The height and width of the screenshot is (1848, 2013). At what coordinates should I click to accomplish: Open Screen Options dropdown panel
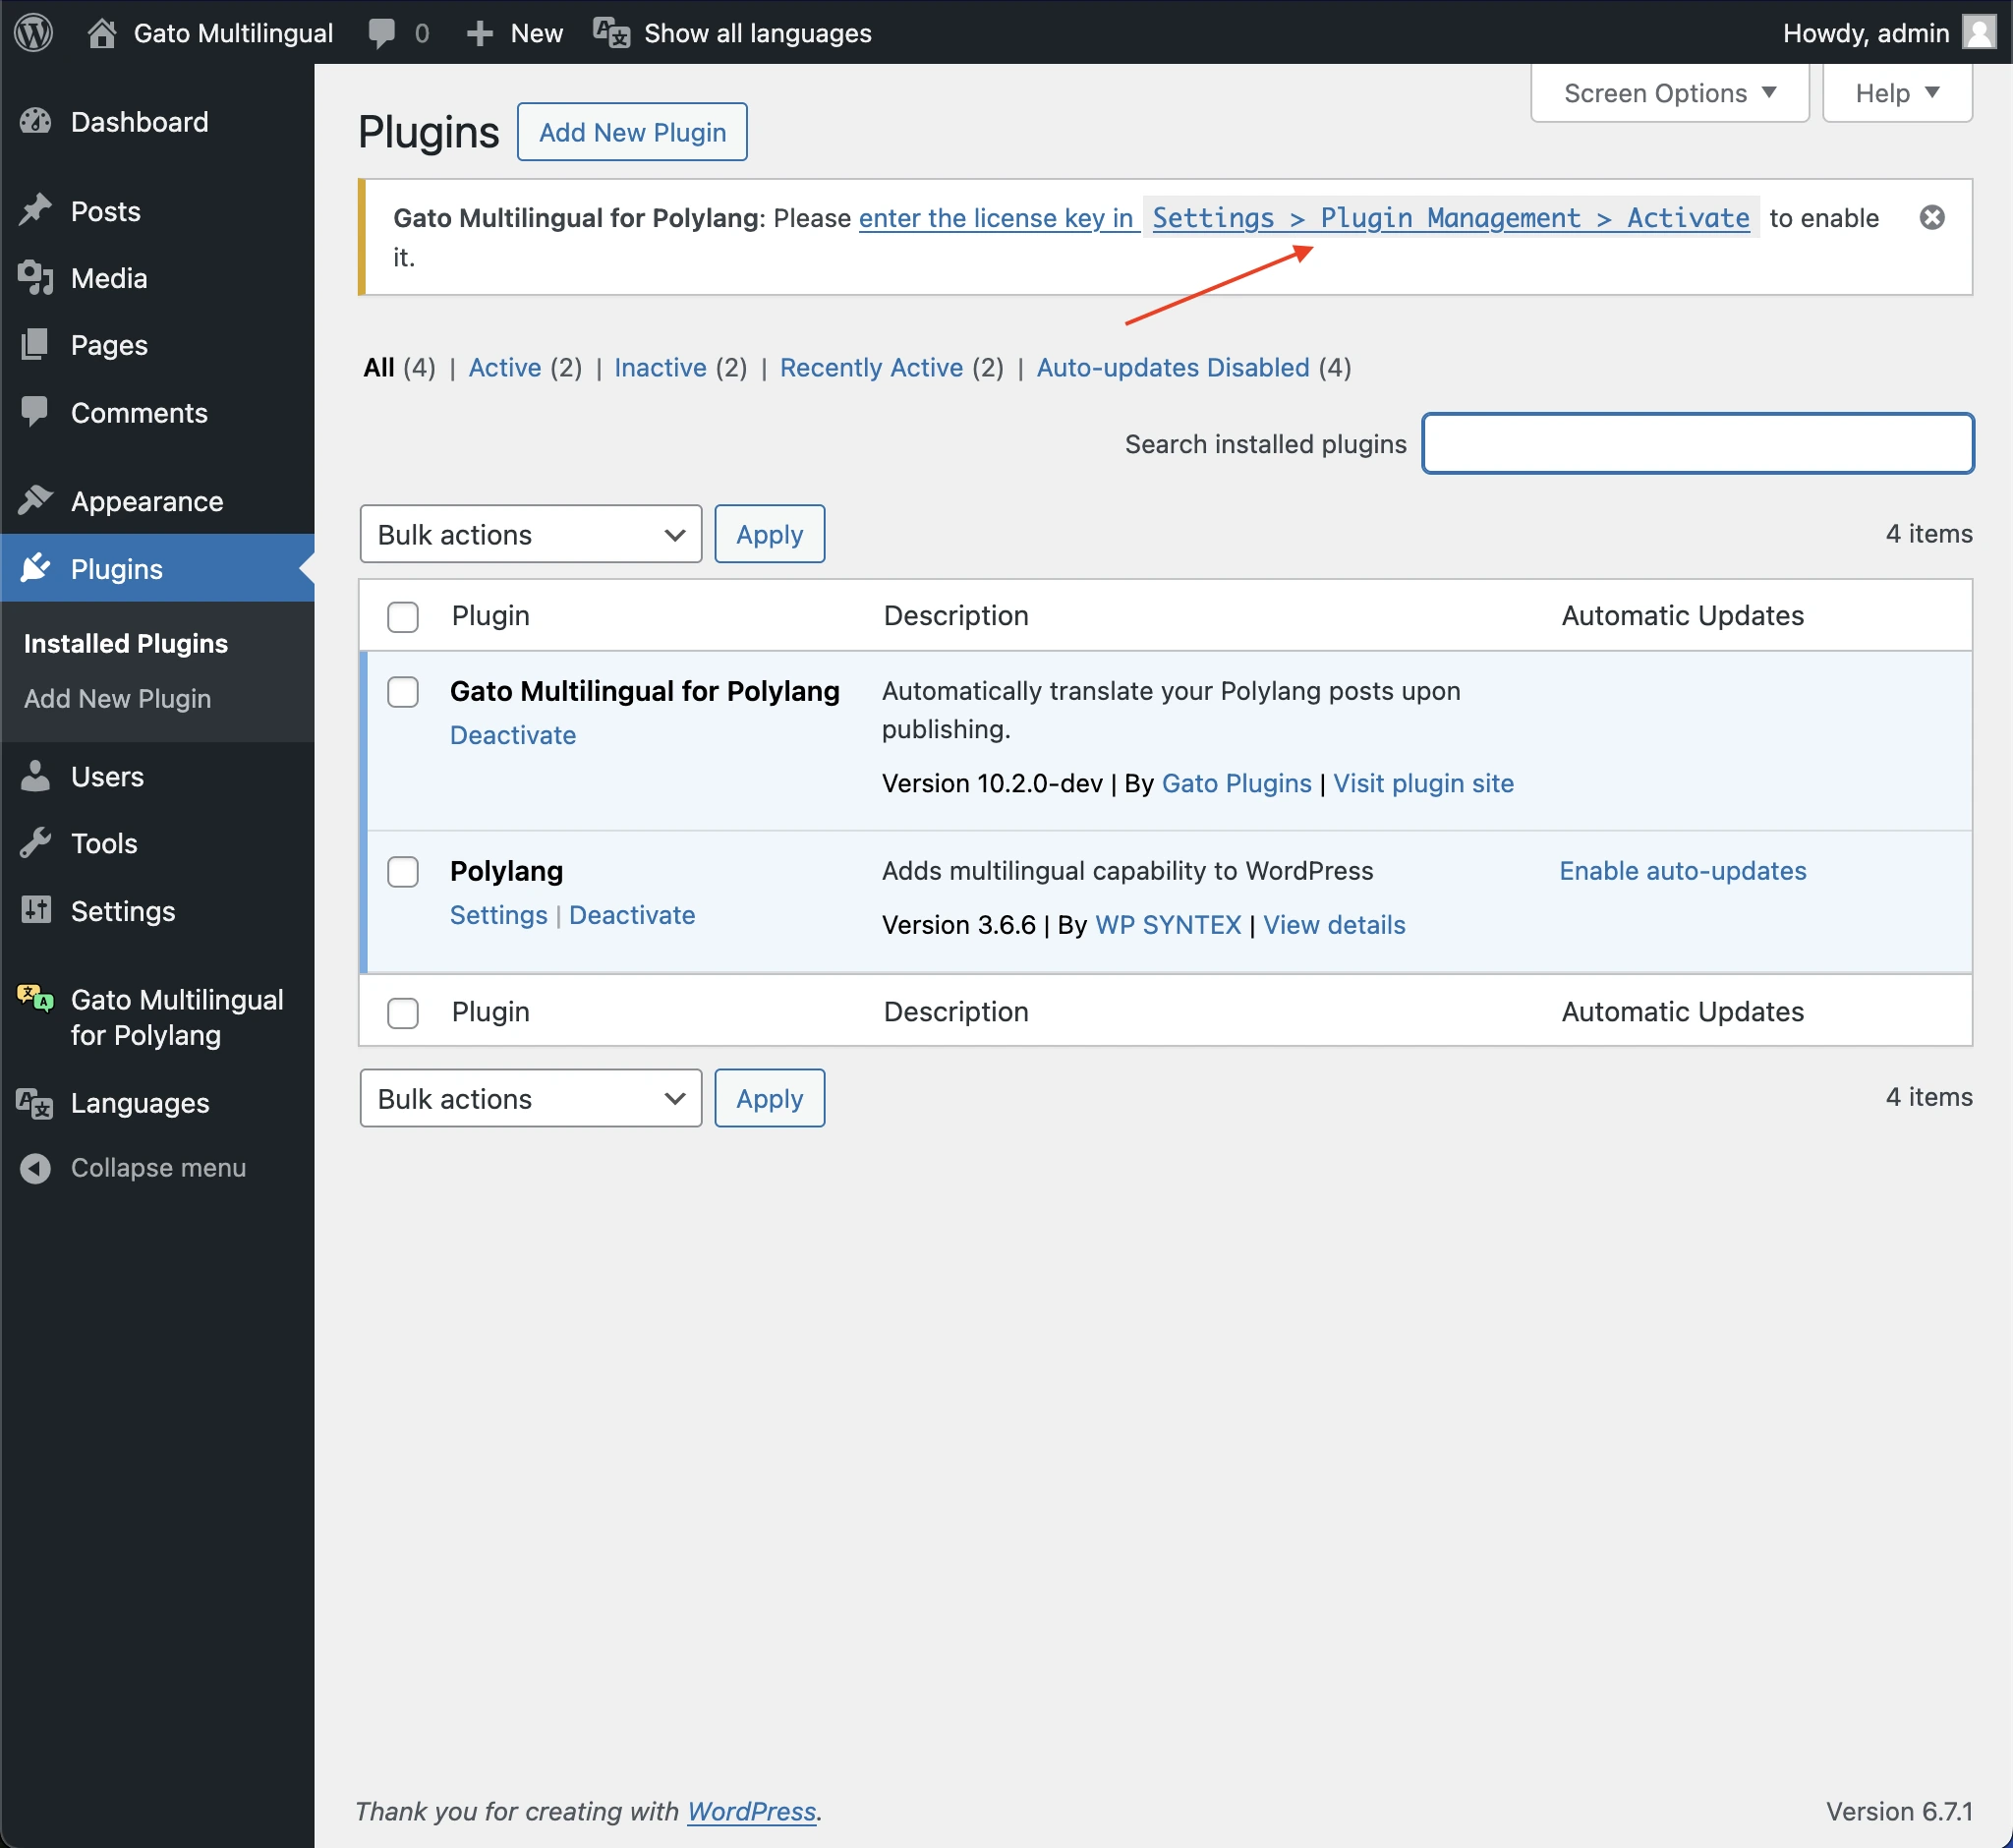1668,91
